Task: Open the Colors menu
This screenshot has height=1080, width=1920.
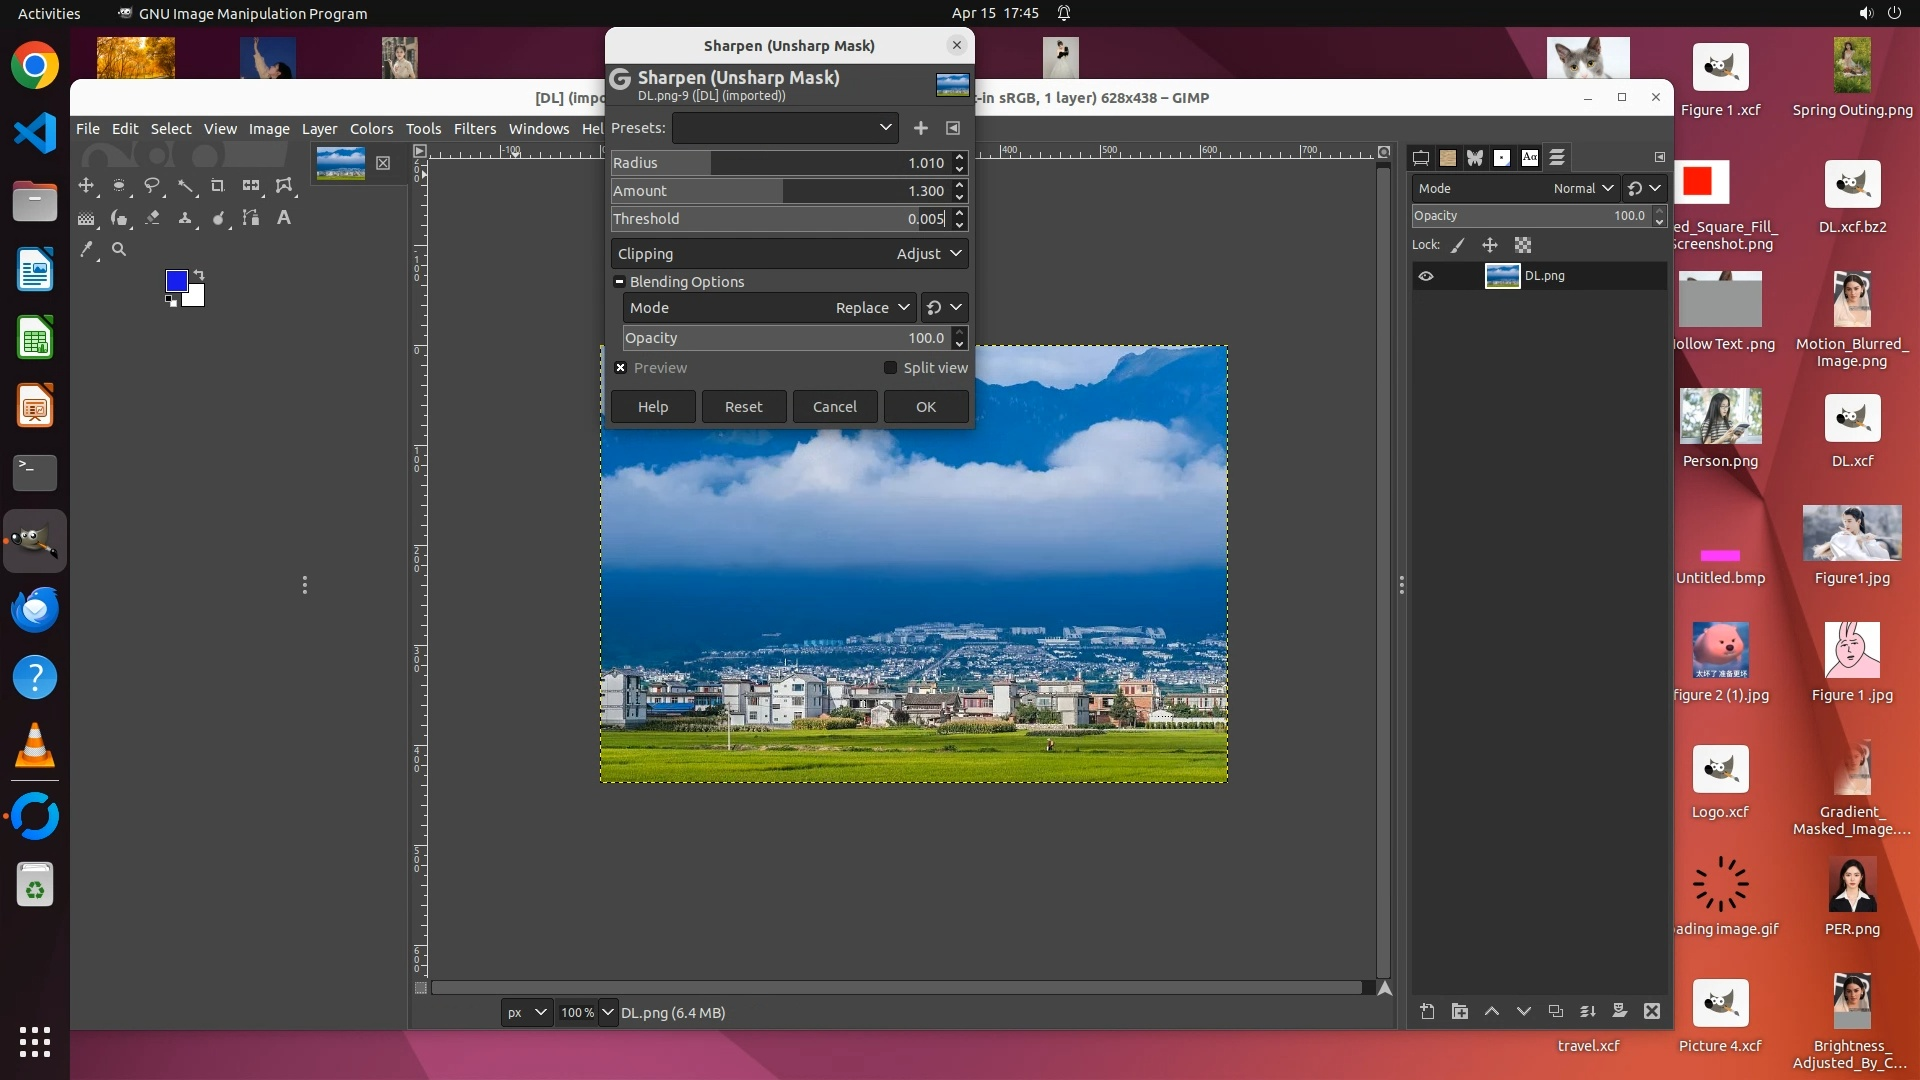Action: [371, 129]
